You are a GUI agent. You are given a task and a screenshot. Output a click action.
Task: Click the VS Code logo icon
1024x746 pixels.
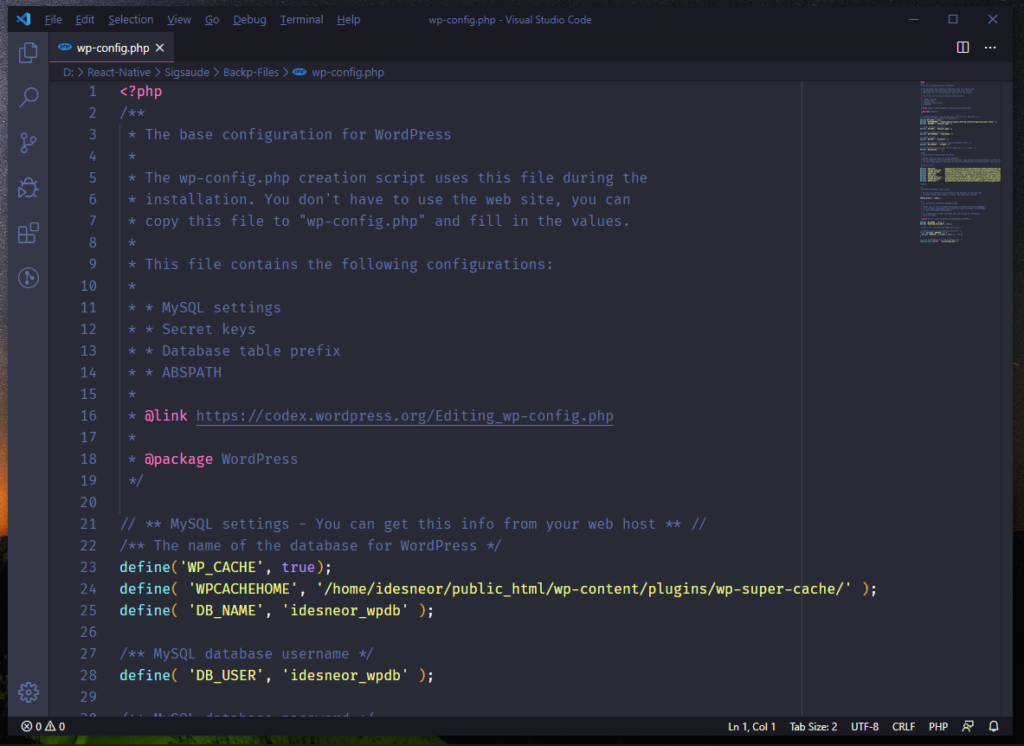point(24,19)
